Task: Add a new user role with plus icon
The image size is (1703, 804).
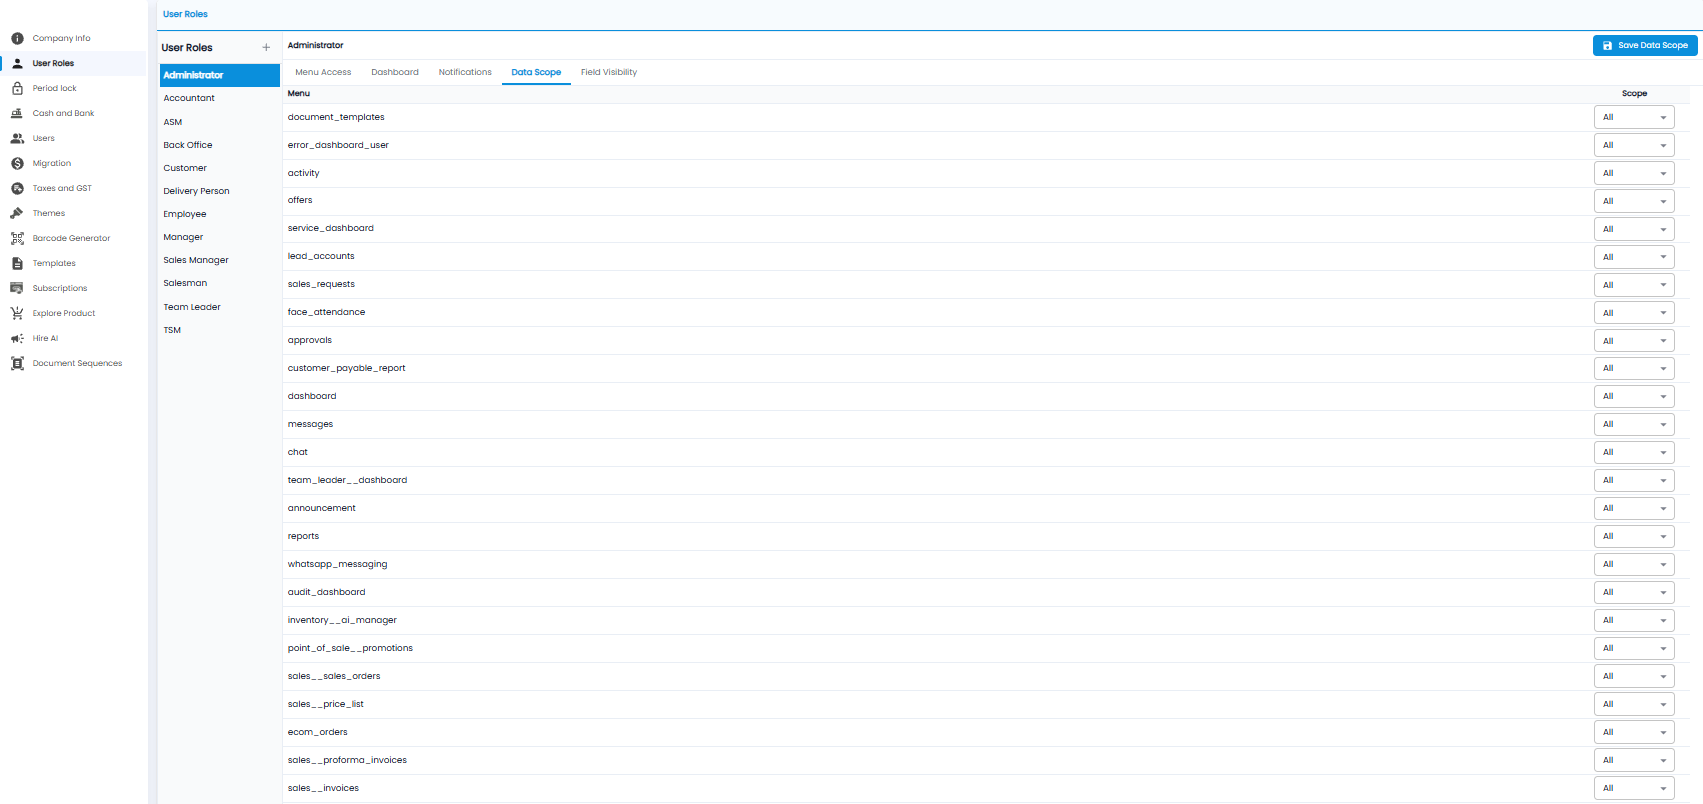Action: click(x=266, y=47)
